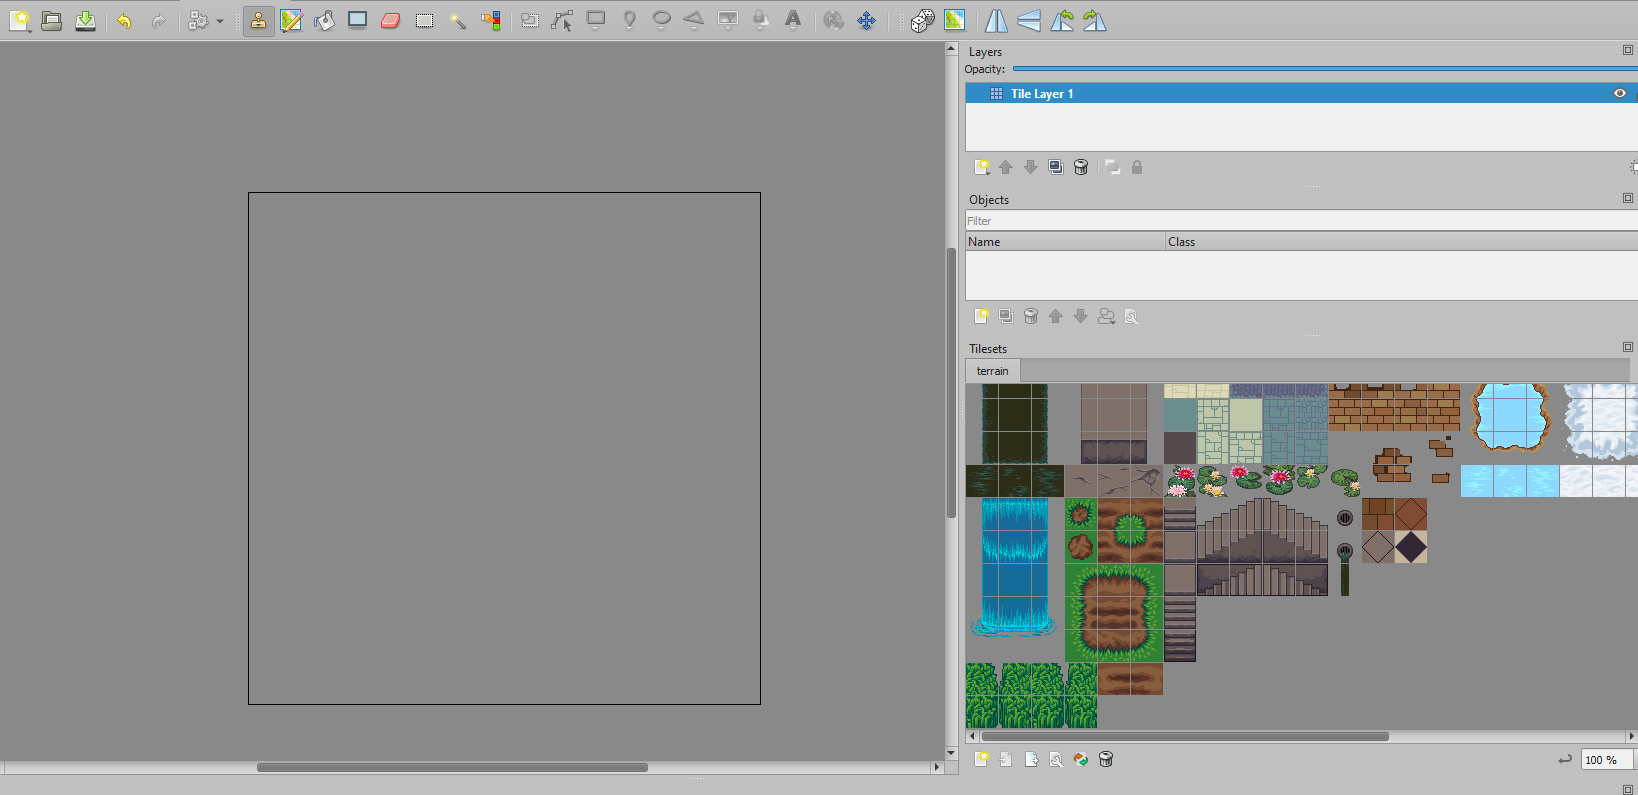The height and width of the screenshot is (795, 1638).
Task: Select Tile Layer 1 row
Action: click(x=1301, y=93)
